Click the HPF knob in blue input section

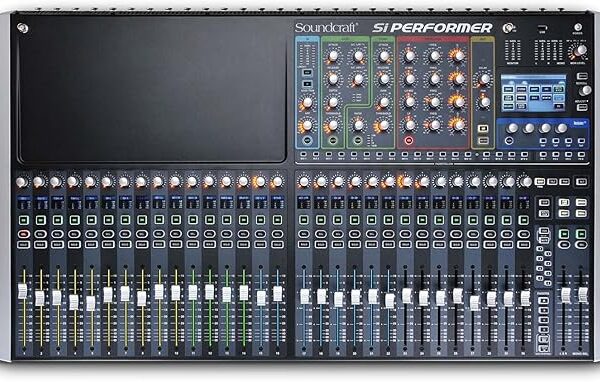click(x=307, y=126)
